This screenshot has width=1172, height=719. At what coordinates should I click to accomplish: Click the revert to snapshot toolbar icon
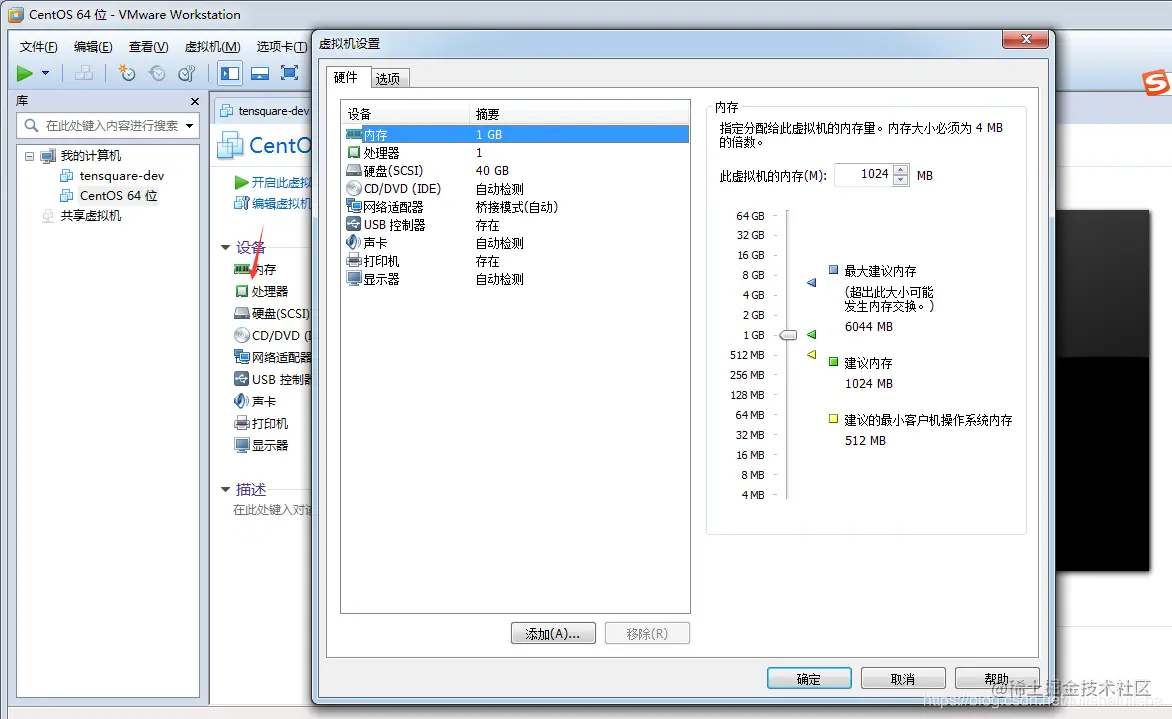[x=157, y=73]
